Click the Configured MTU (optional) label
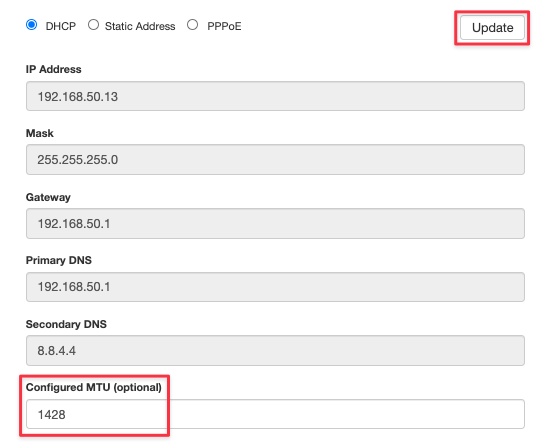 (94, 387)
